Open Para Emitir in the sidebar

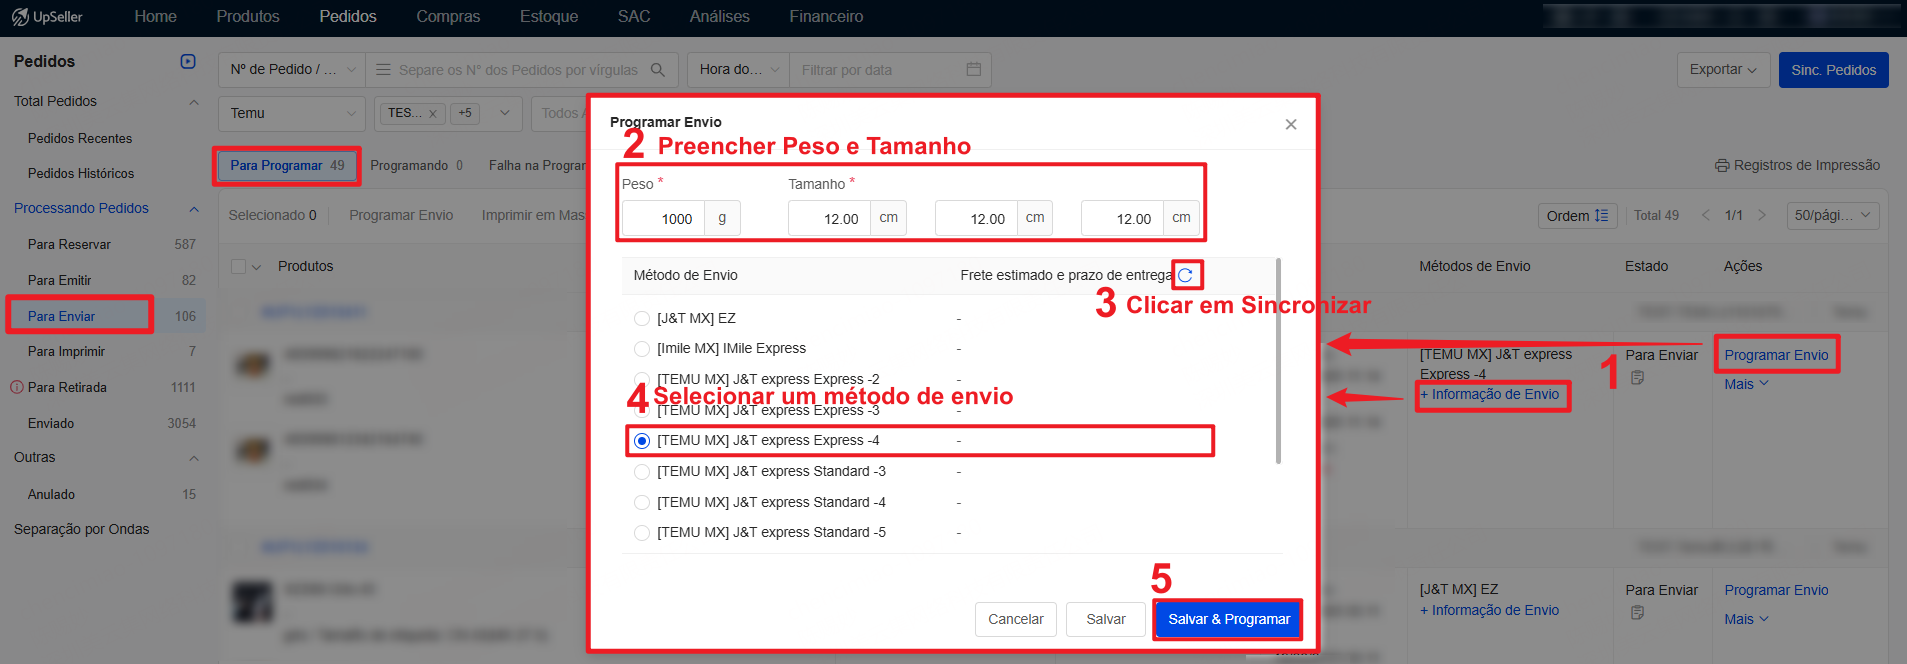(x=59, y=281)
